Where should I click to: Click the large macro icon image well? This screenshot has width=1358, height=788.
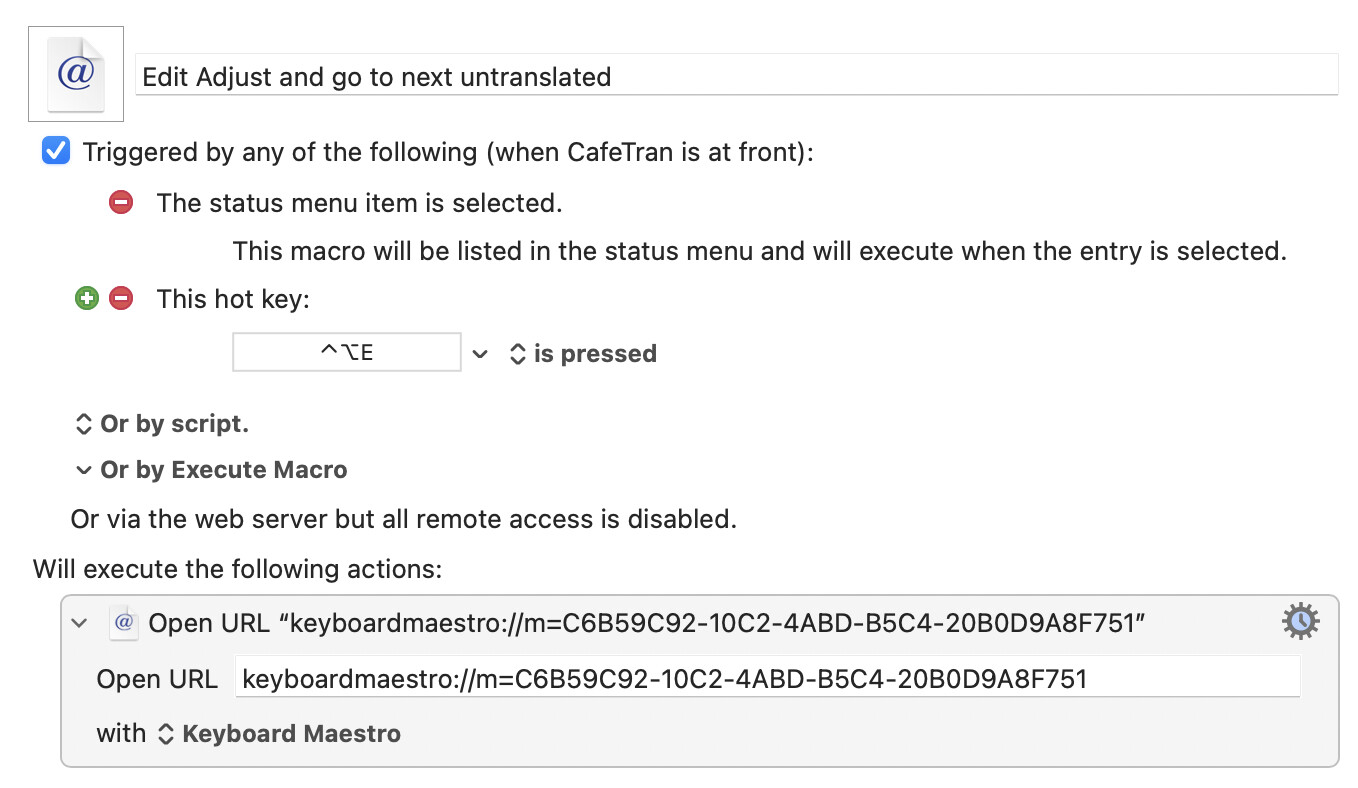click(76, 75)
